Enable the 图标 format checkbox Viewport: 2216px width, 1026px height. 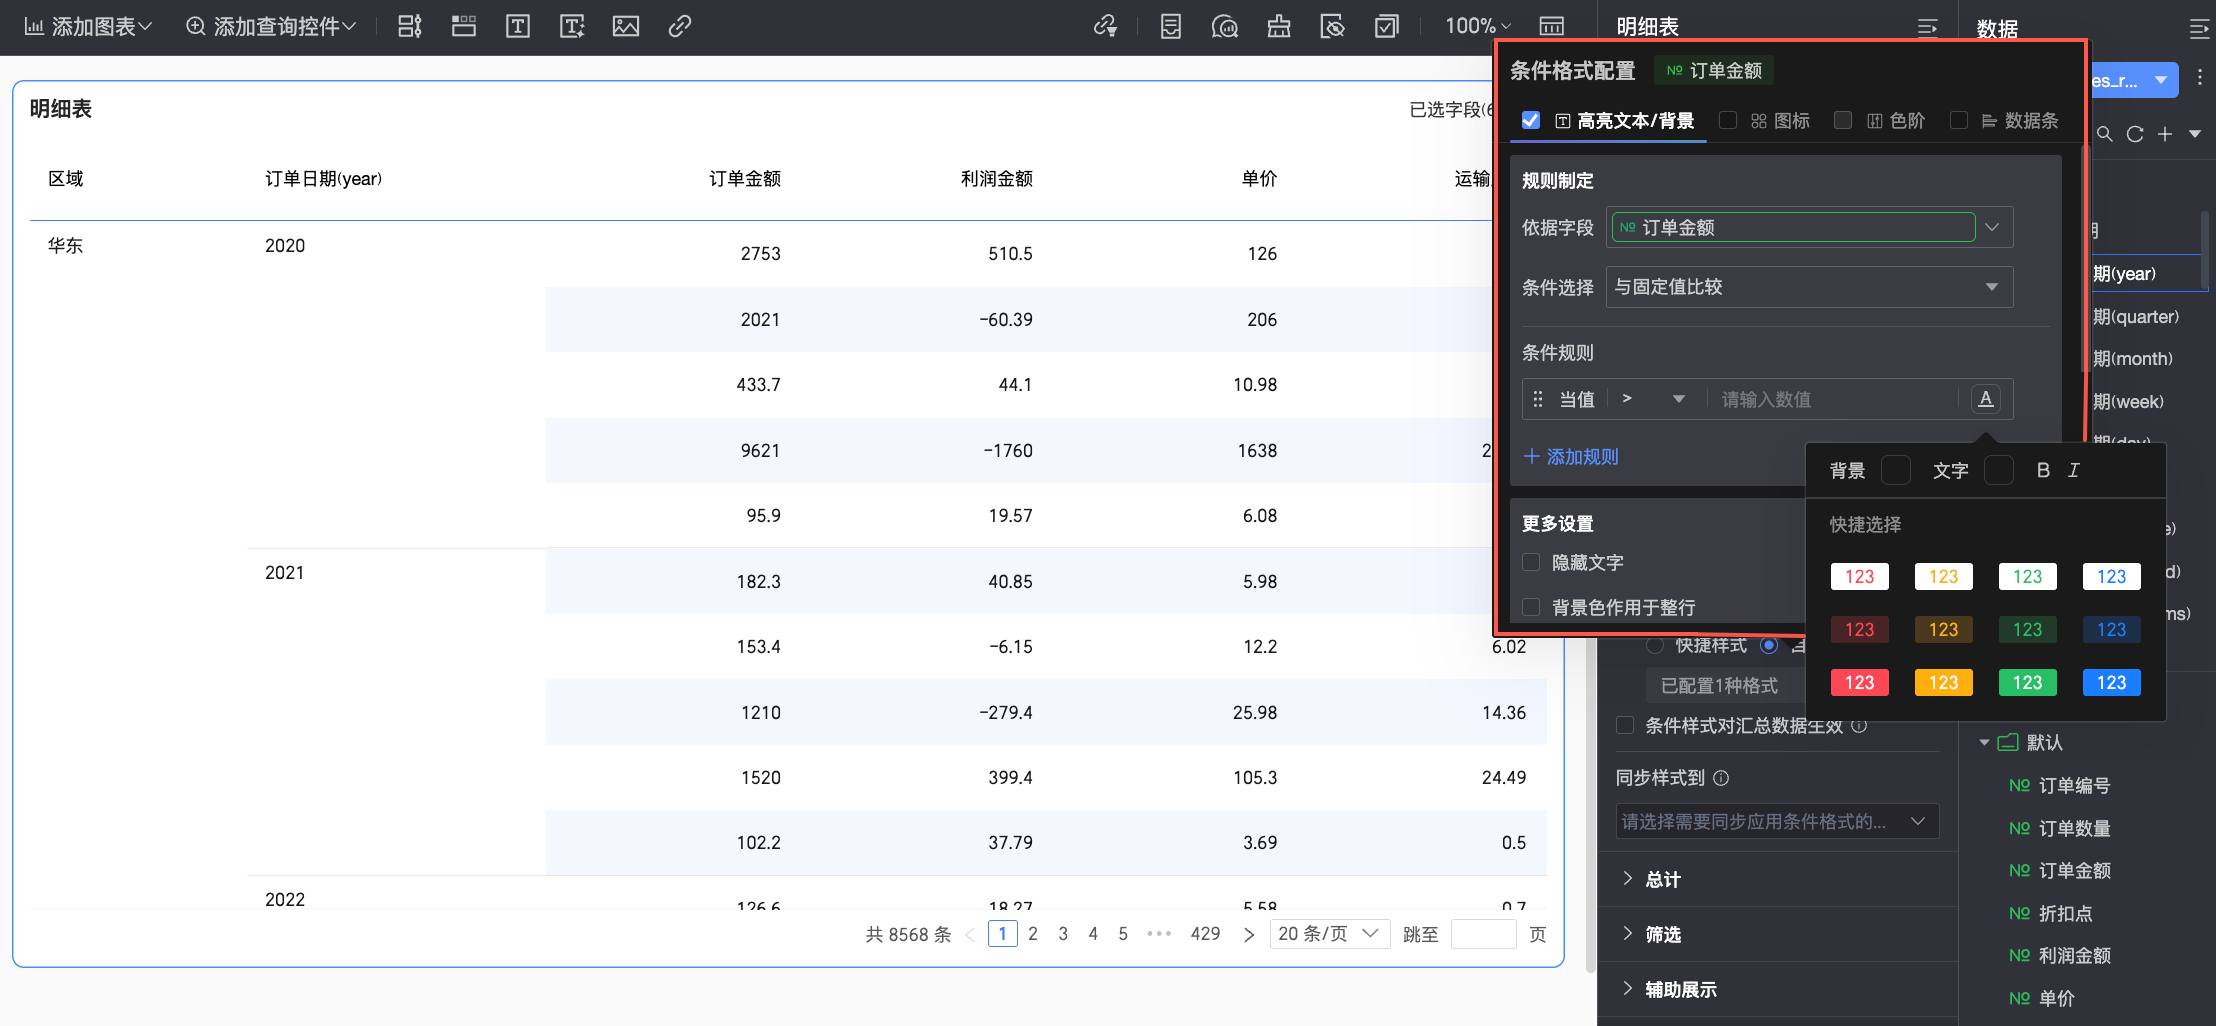pos(1727,120)
